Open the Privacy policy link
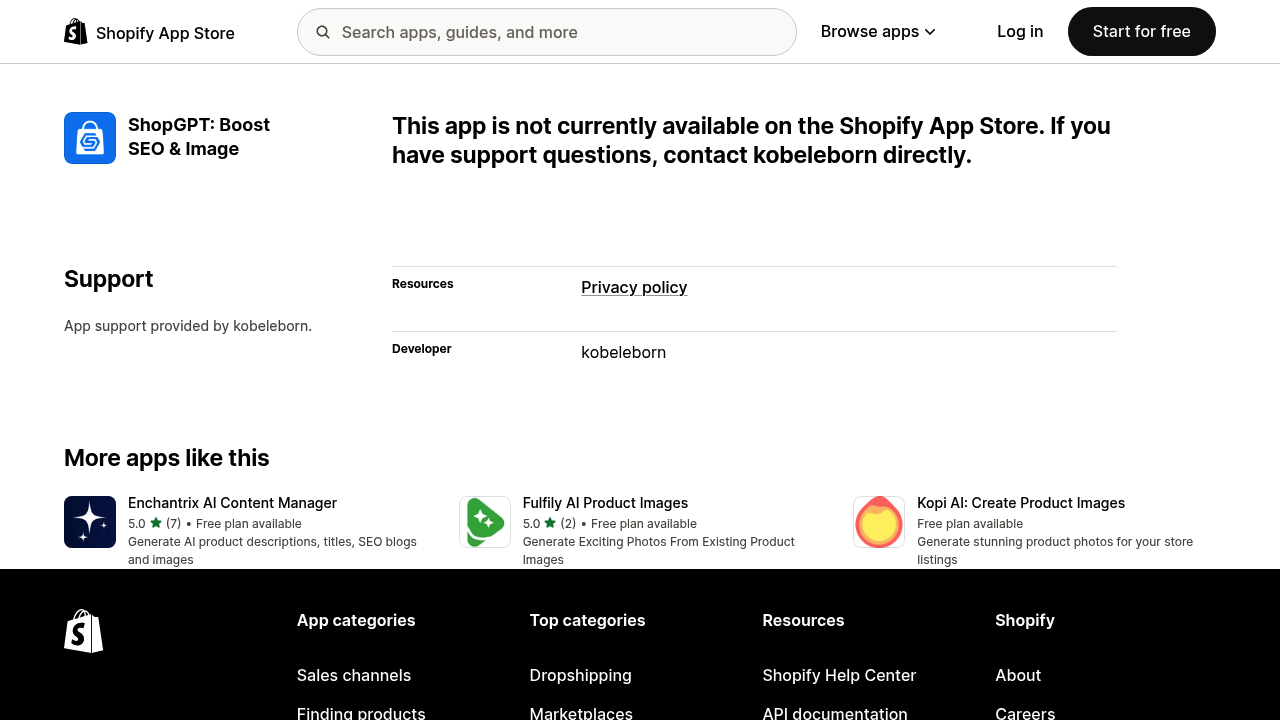This screenshot has height=720, width=1280. pyautogui.click(x=634, y=287)
